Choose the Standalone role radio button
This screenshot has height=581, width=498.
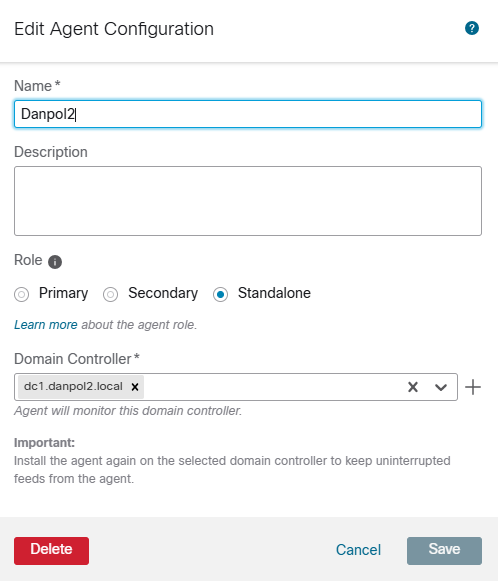[x=220, y=295]
